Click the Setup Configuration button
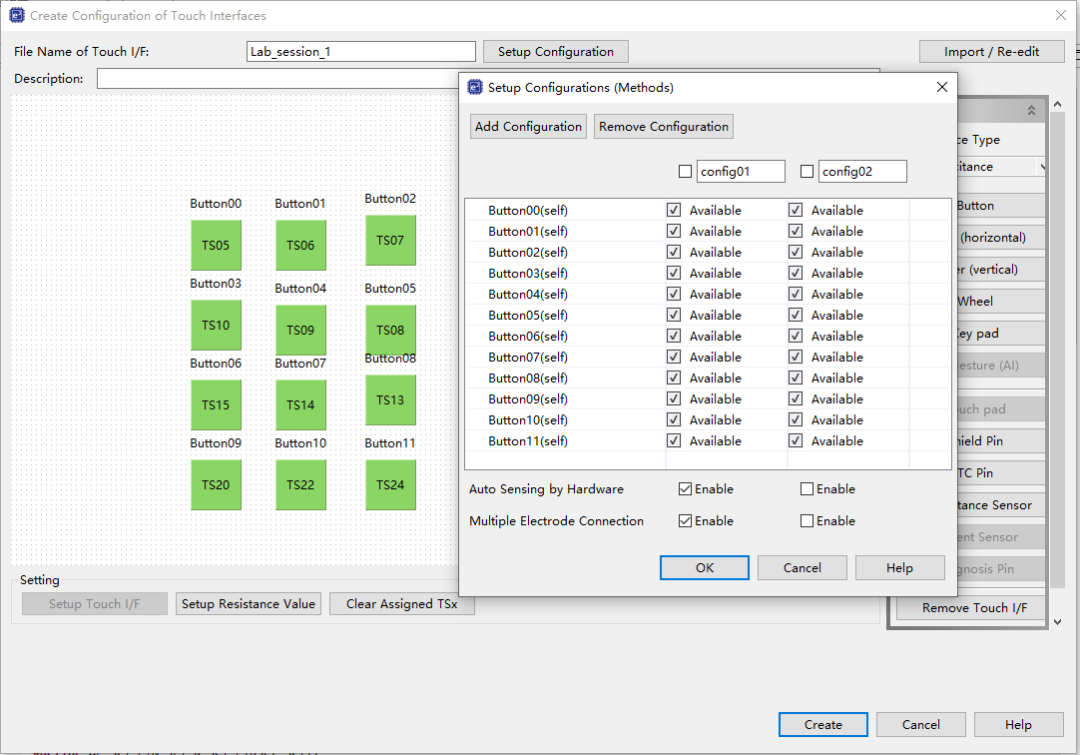The image size is (1080, 755). pos(555,52)
